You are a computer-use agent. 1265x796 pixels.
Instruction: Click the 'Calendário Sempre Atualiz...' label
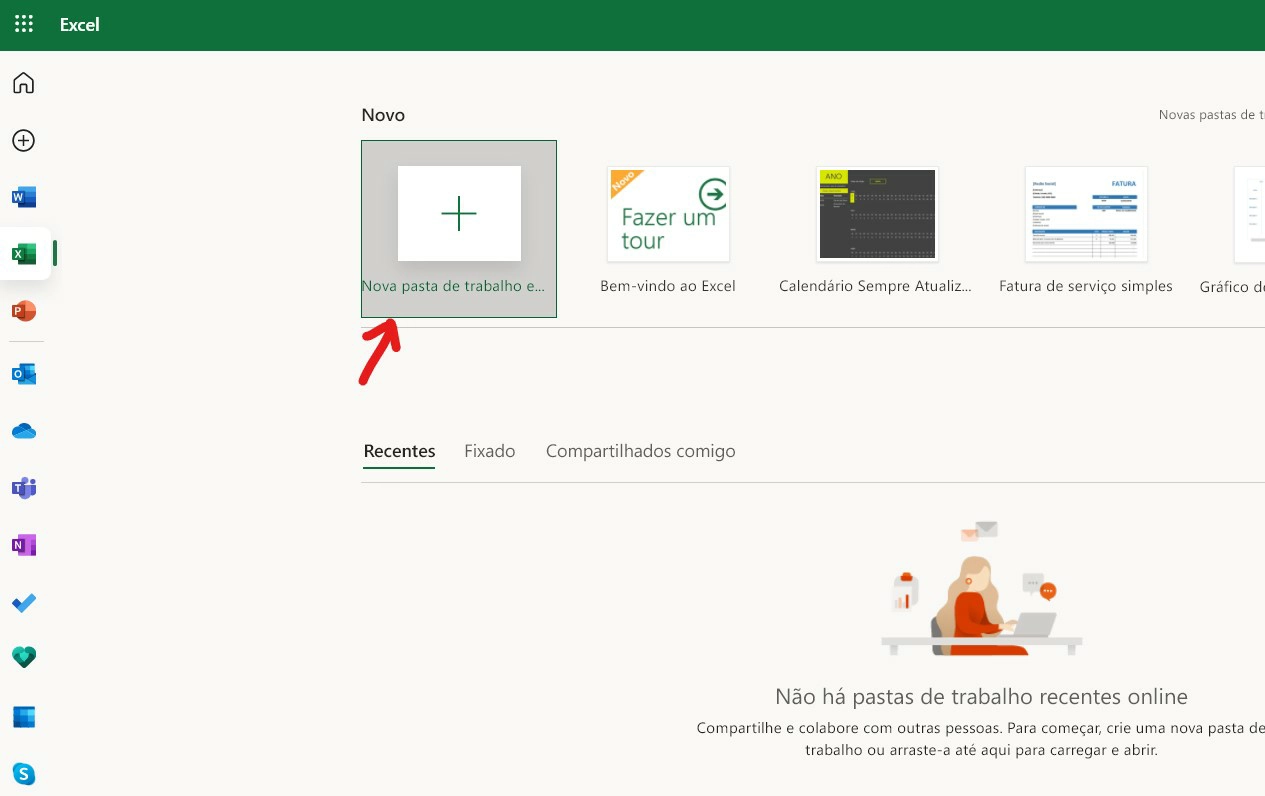[x=876, y=286]
